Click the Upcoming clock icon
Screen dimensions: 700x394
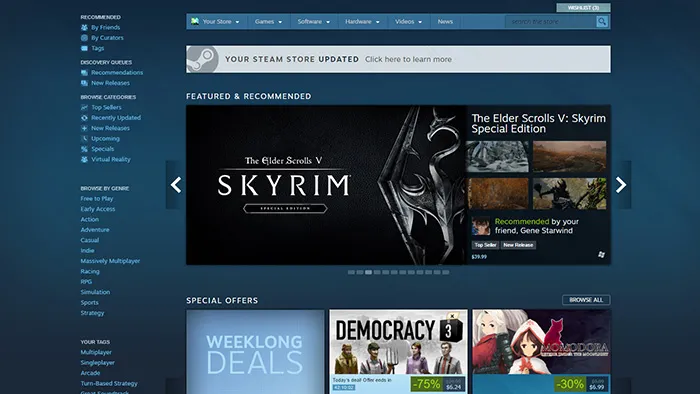pyautogui.click(x=84, y=138)
